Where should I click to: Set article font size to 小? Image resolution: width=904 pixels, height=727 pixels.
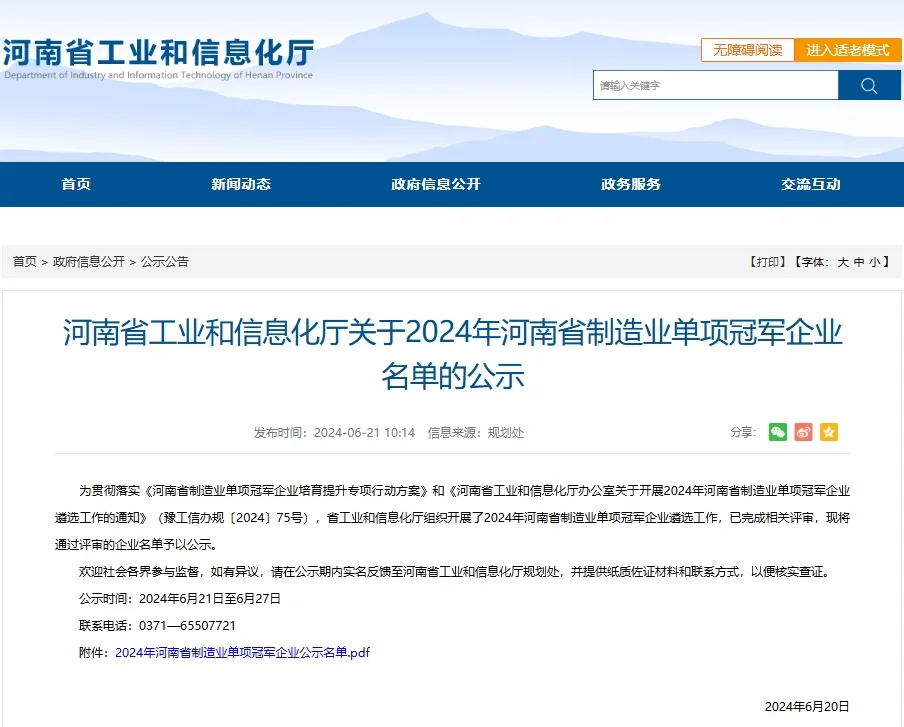pyautogui.click(x=876, y=261)
